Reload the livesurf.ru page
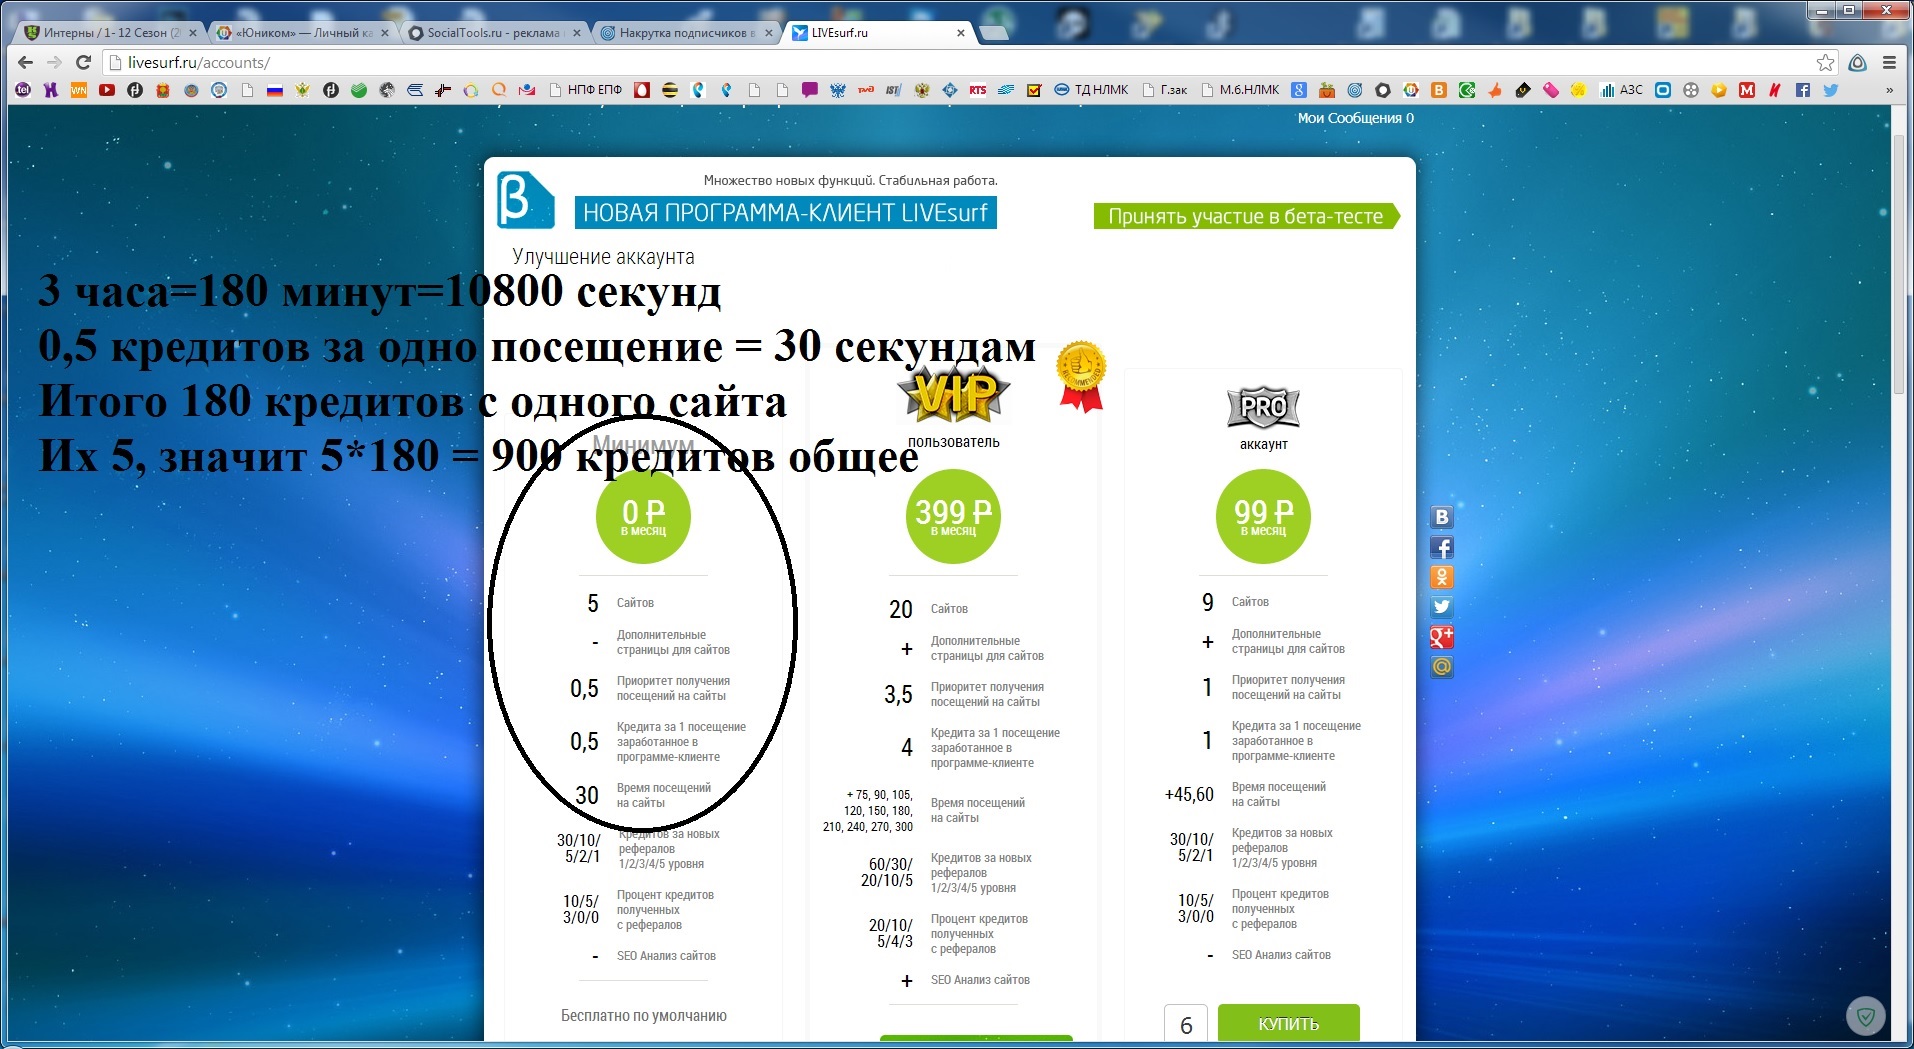This screenshot has width=1914, height=1049. (x=84, y=62)
